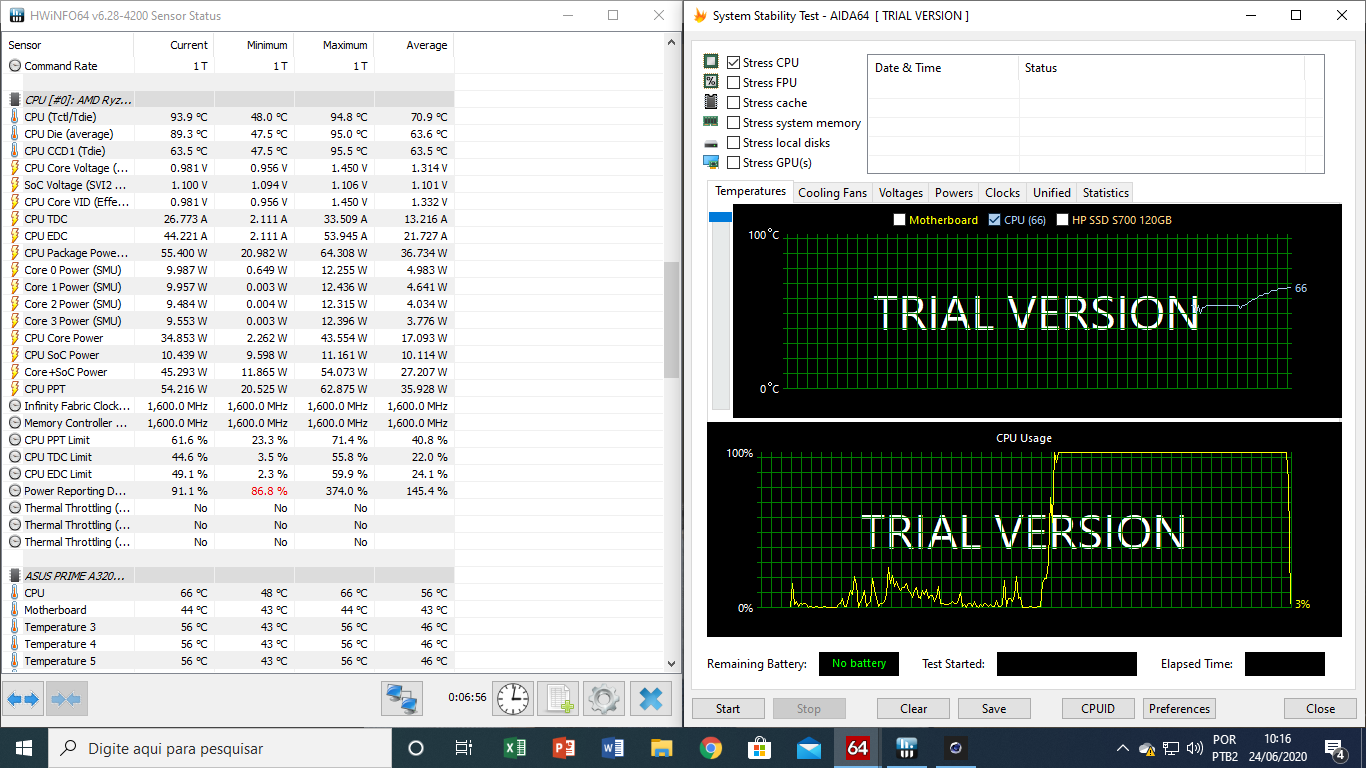1366x768 pixels.
Task: Select the Temperatures tab
Action: [750, 191]
